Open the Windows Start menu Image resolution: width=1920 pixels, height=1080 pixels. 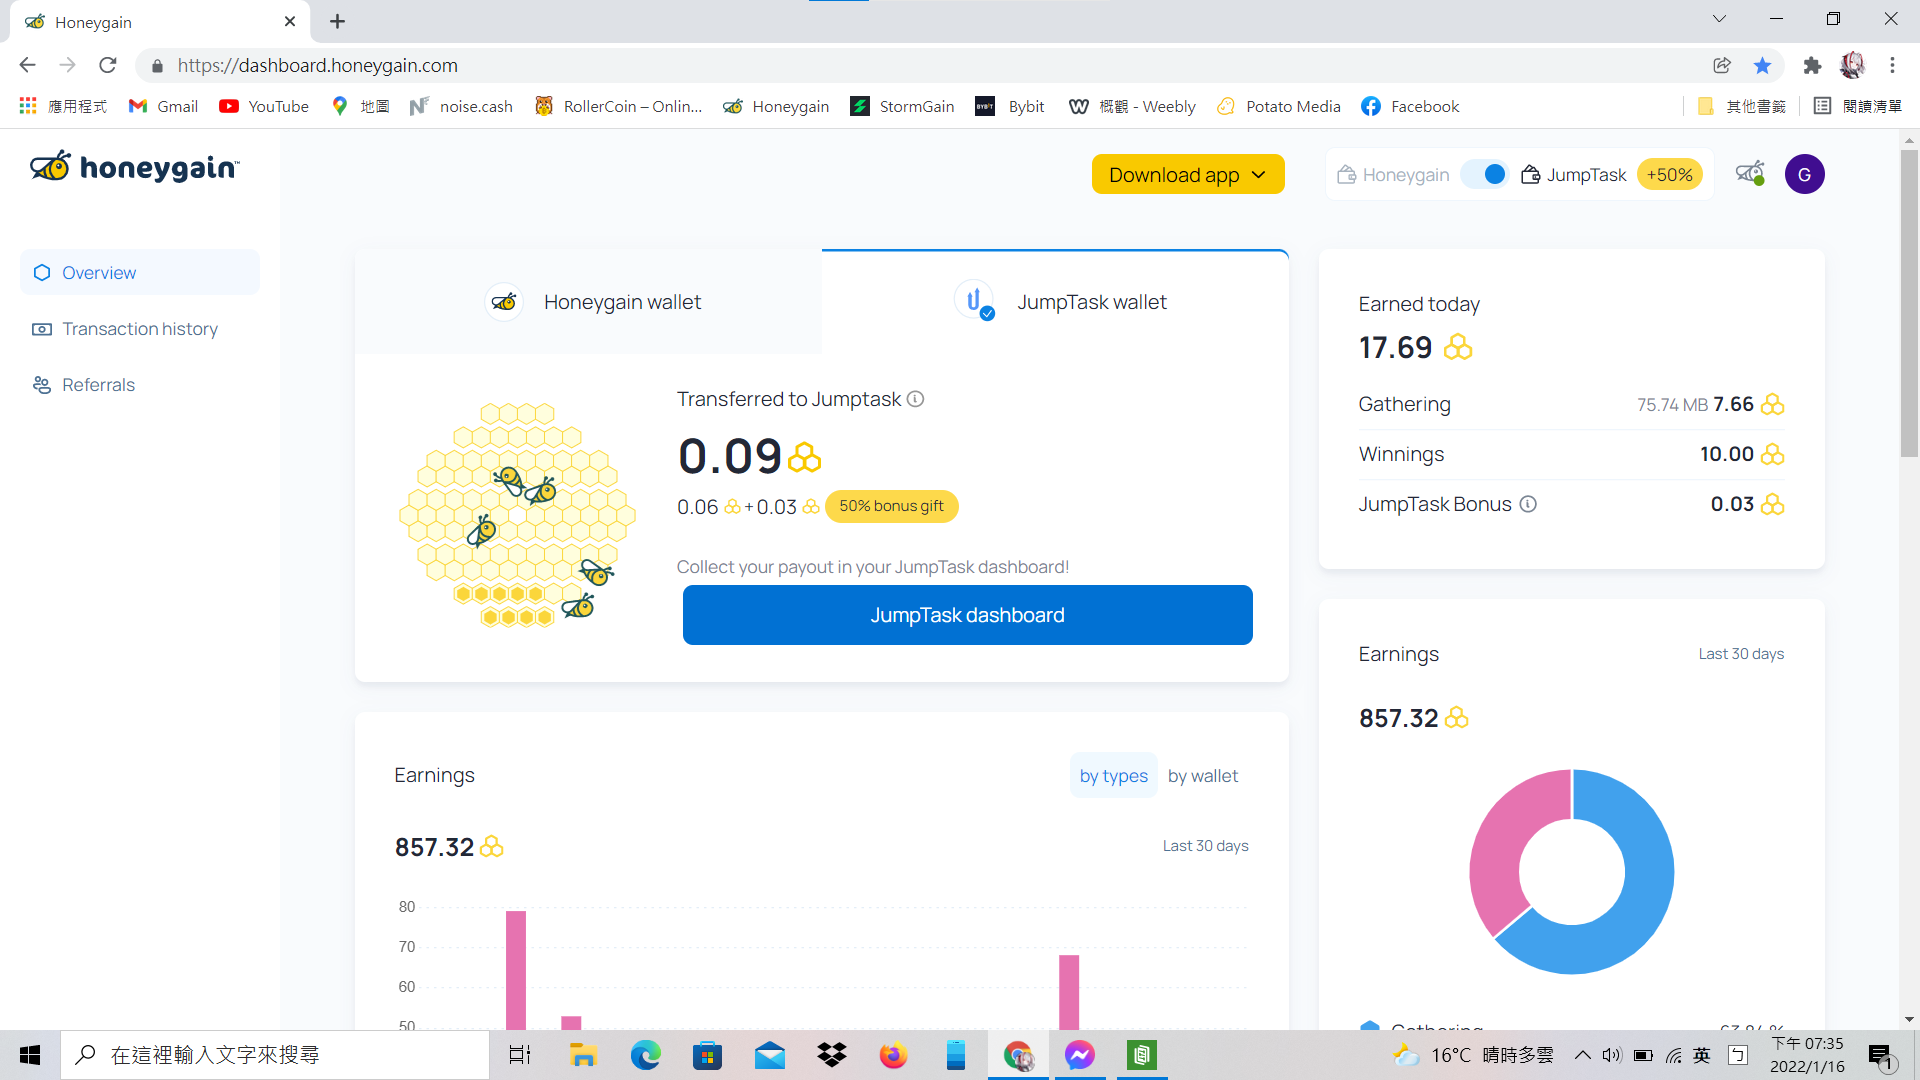click(x=30, y=1055)
